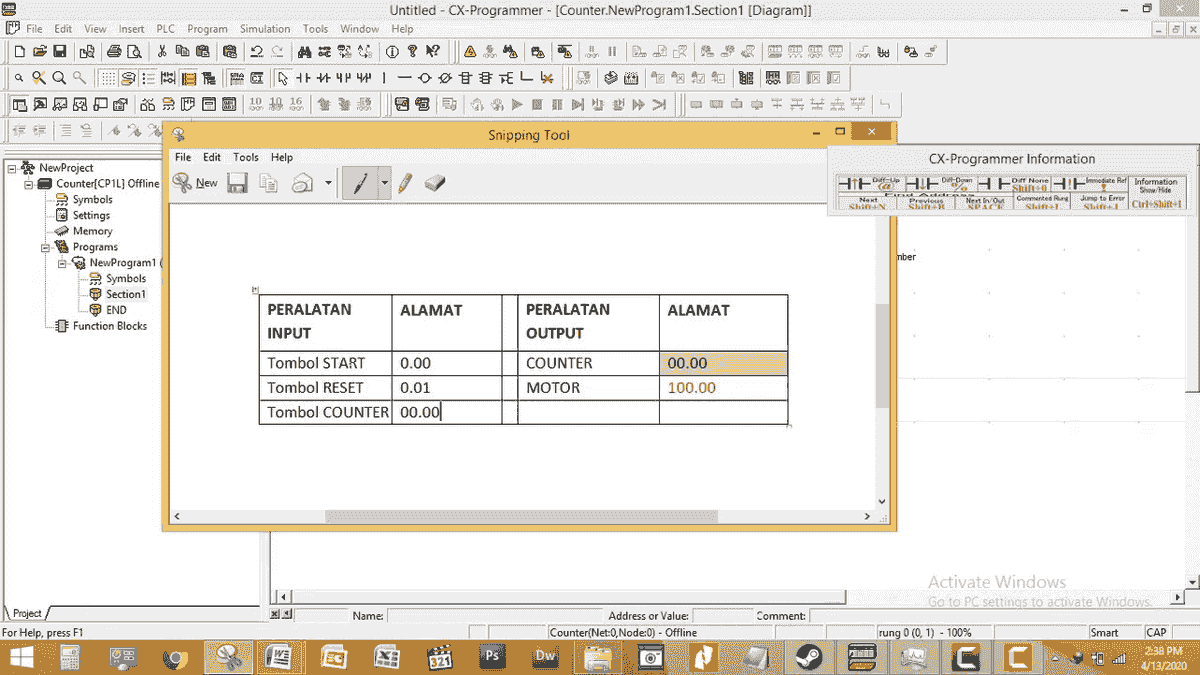The width and height of the screenshot is (1200, 675).
Task: Open Dreamweaver from the taskbar
Action: coord(546,658)
